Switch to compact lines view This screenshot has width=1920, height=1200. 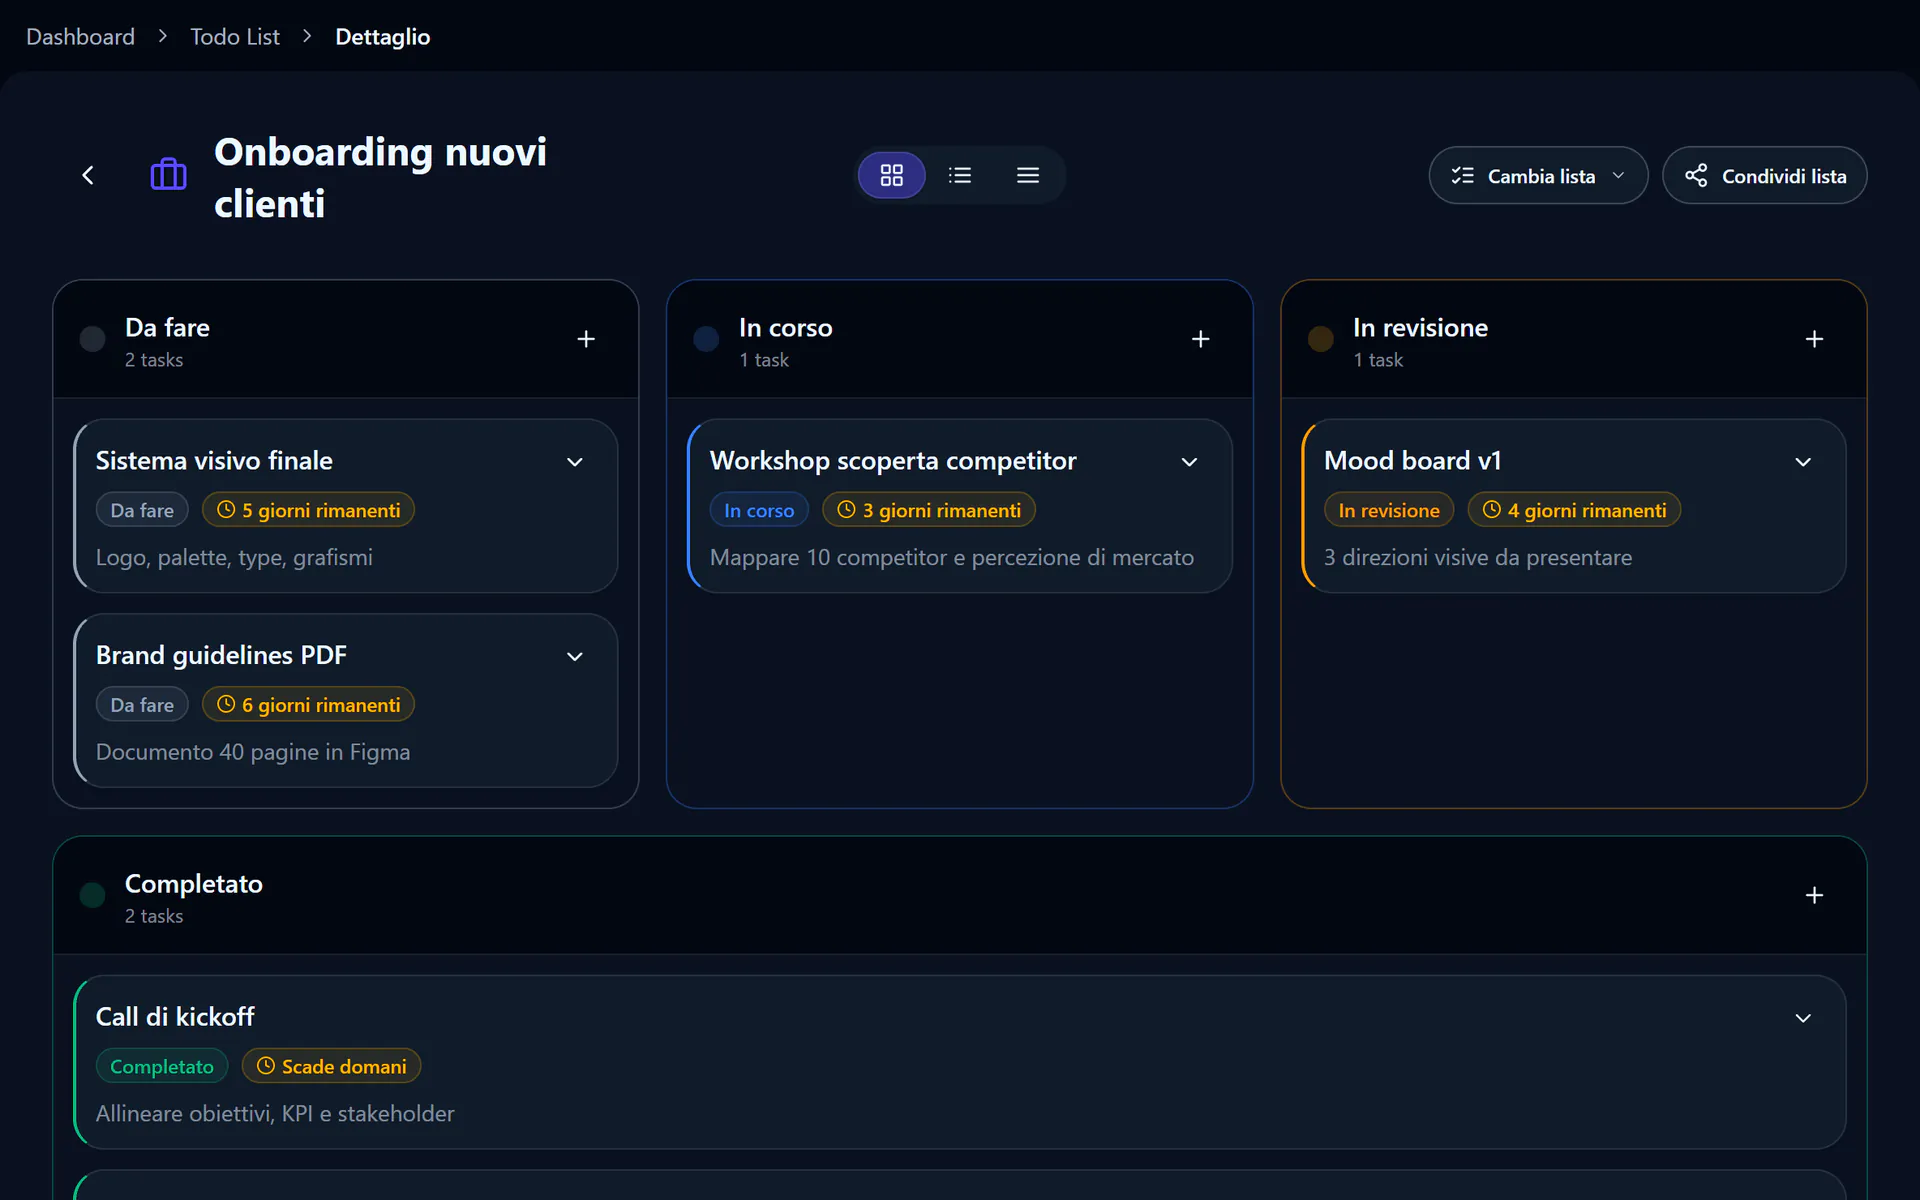pyautogui.click(x=1028, y=176)
